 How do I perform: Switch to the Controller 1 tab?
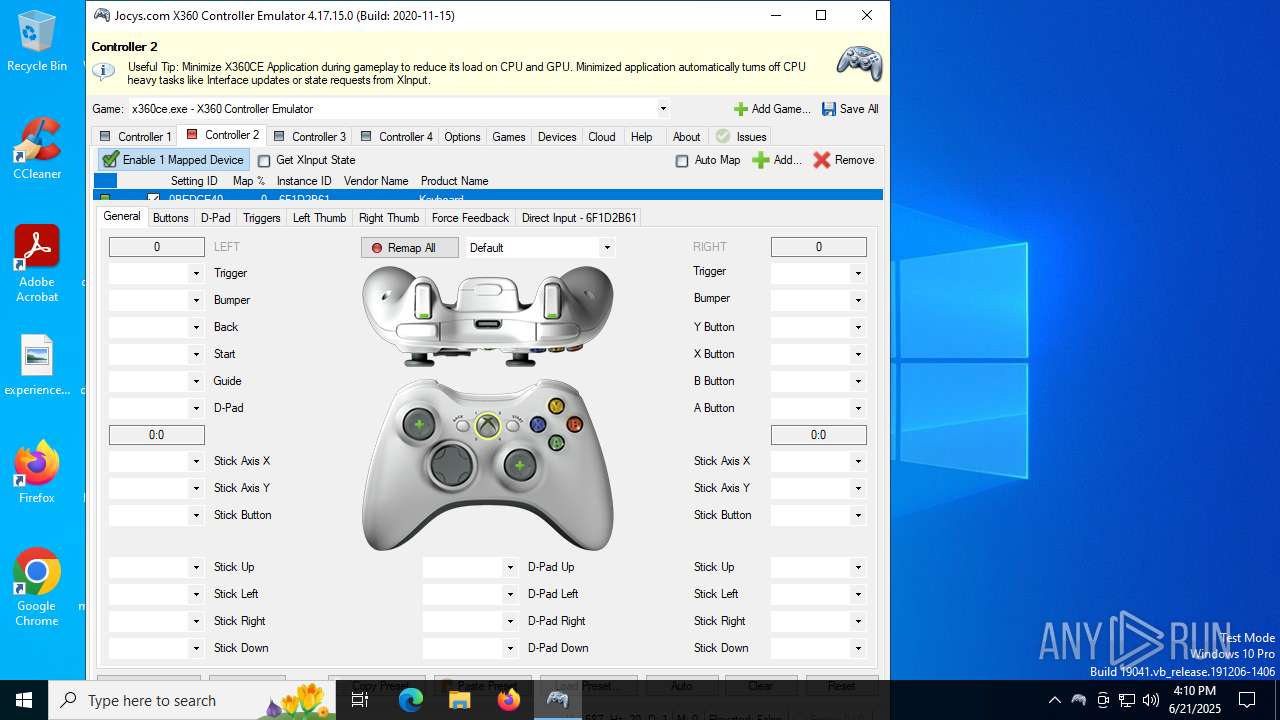point(135,137)
